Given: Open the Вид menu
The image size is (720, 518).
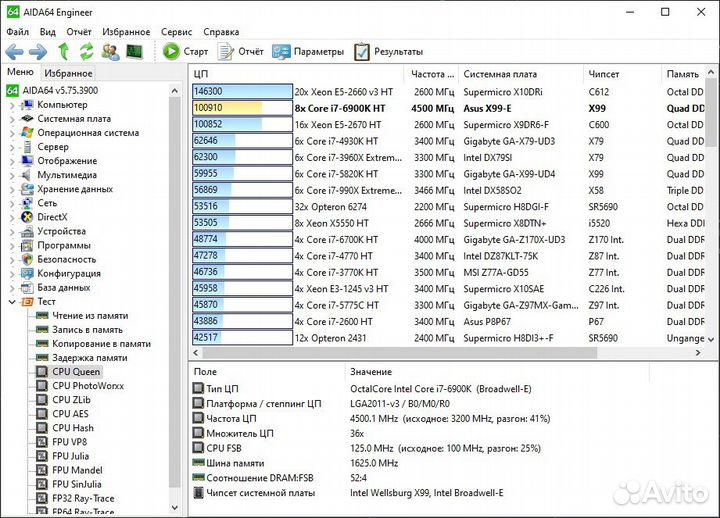Looking at the screenshot, I should [x=47, y=32].
